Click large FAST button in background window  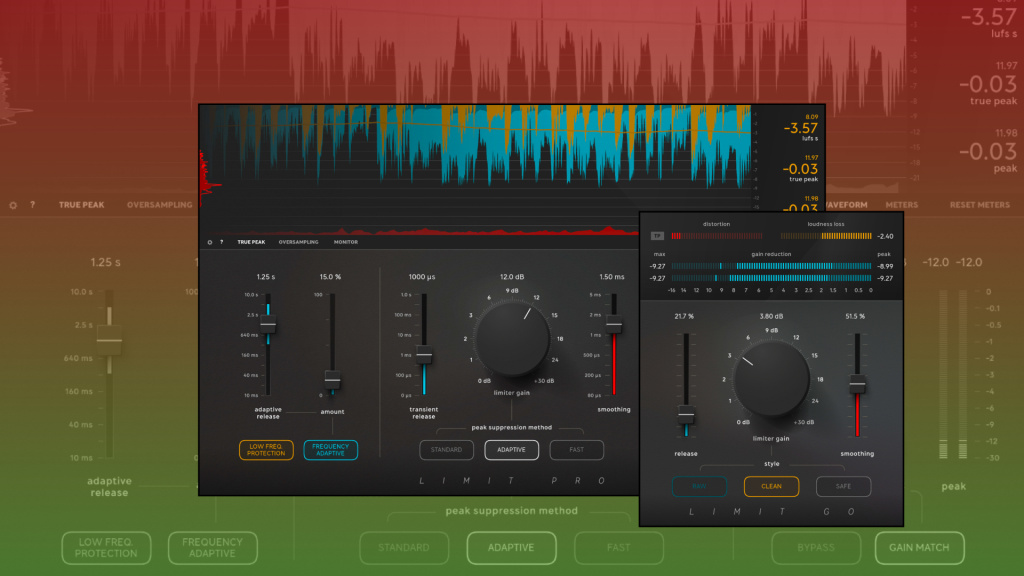tap(618, 547)
